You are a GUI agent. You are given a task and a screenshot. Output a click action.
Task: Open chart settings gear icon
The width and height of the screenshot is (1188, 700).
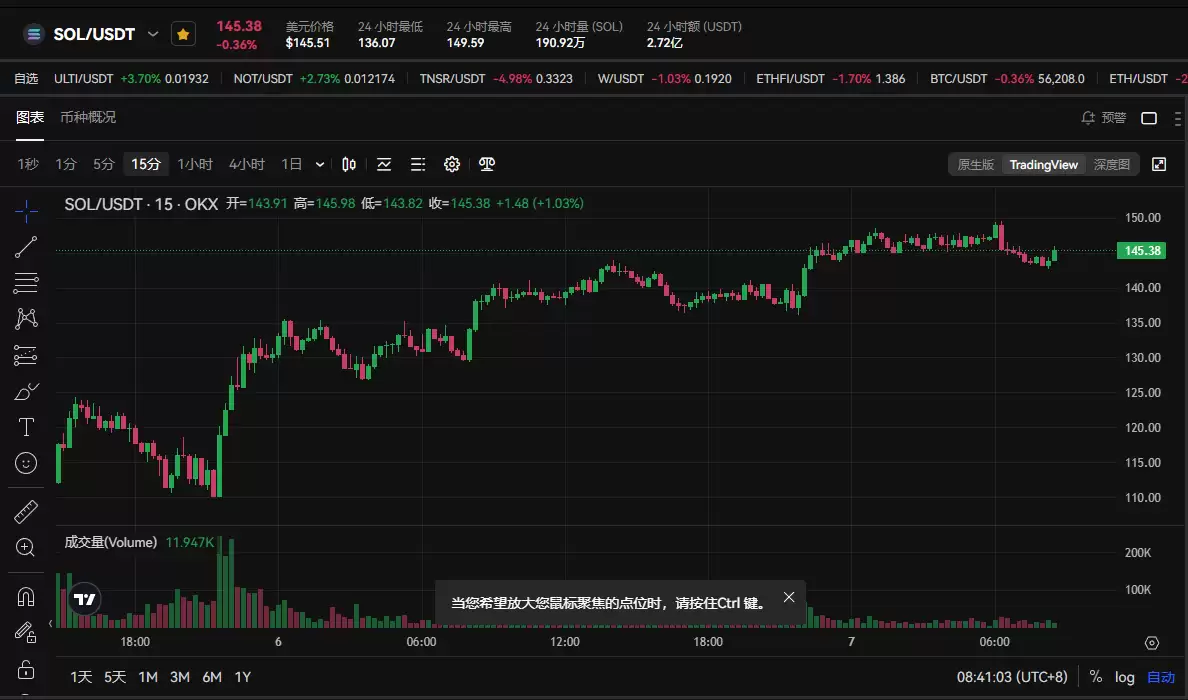coord(452,164)
